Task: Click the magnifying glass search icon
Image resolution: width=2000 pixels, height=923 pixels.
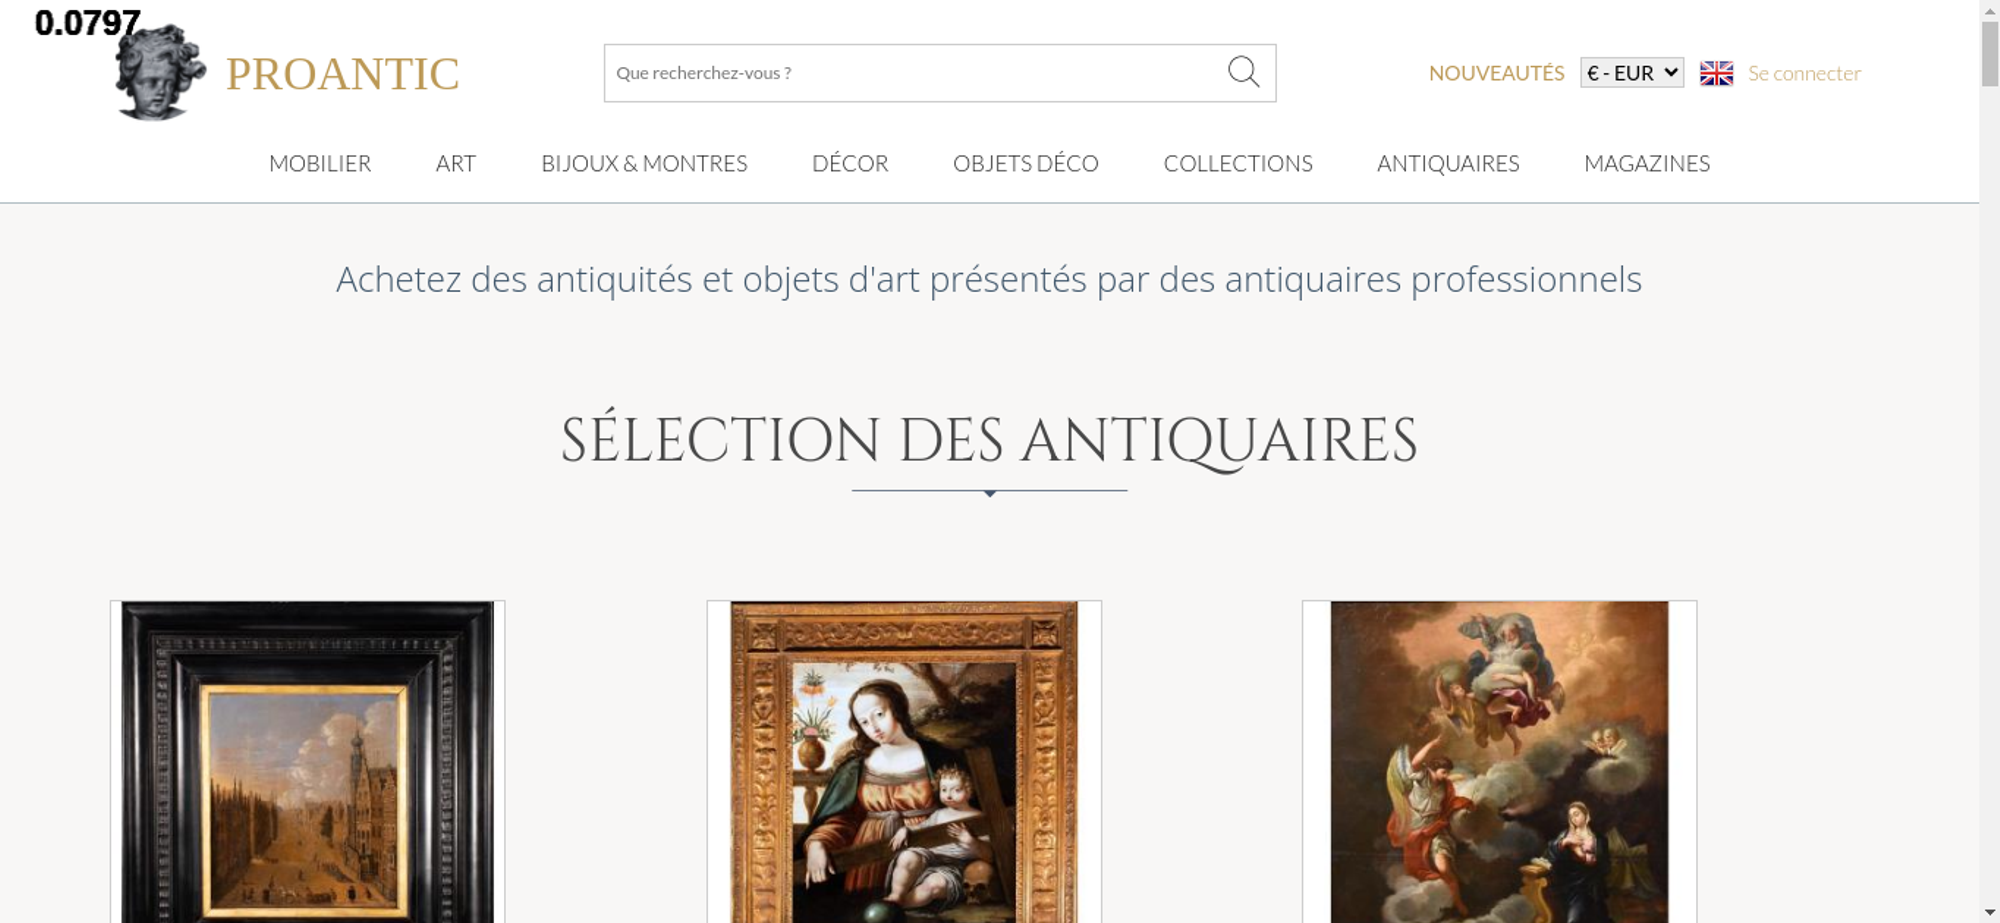Action: coord(1243,72)
